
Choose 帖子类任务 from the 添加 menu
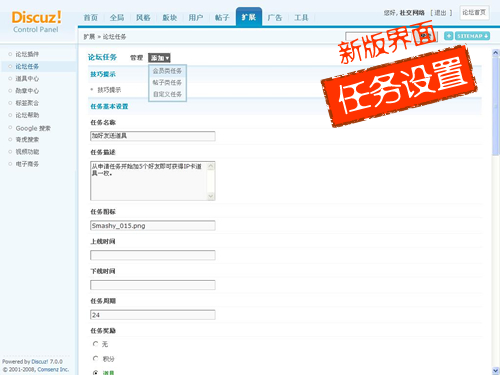click(x=167, y=82)
